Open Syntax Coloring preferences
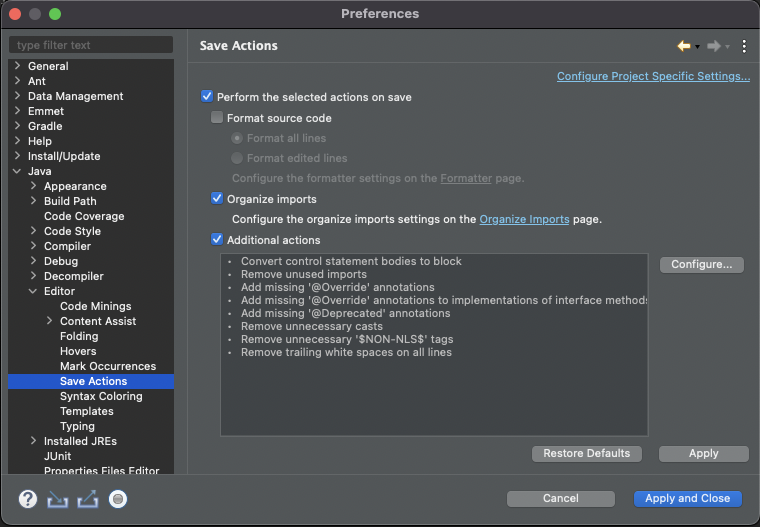The image size is (760, 527). [101, 397]
